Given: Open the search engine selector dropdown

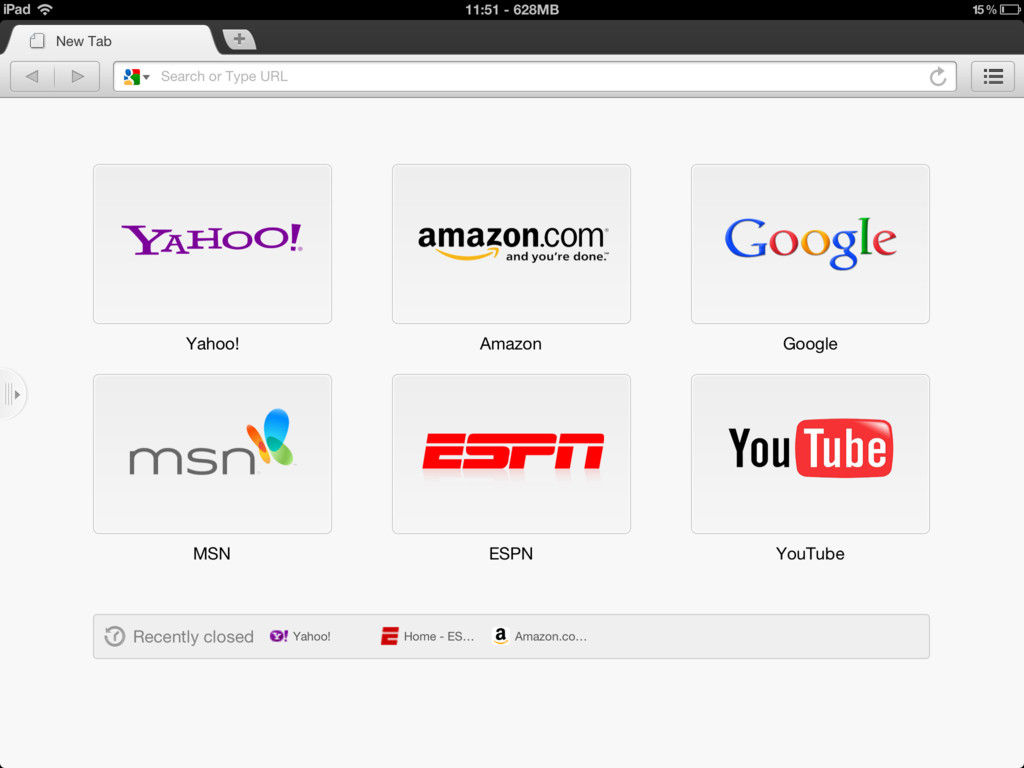Looking at the screenshot, I should pos(136,76).
